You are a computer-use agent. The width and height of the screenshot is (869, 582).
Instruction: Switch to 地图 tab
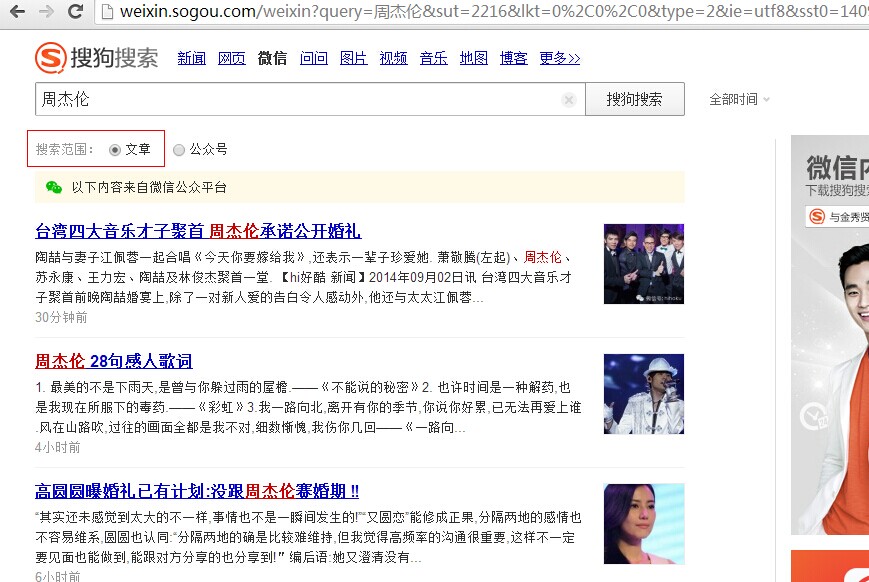pyautogui.click(x=474, y=58)
